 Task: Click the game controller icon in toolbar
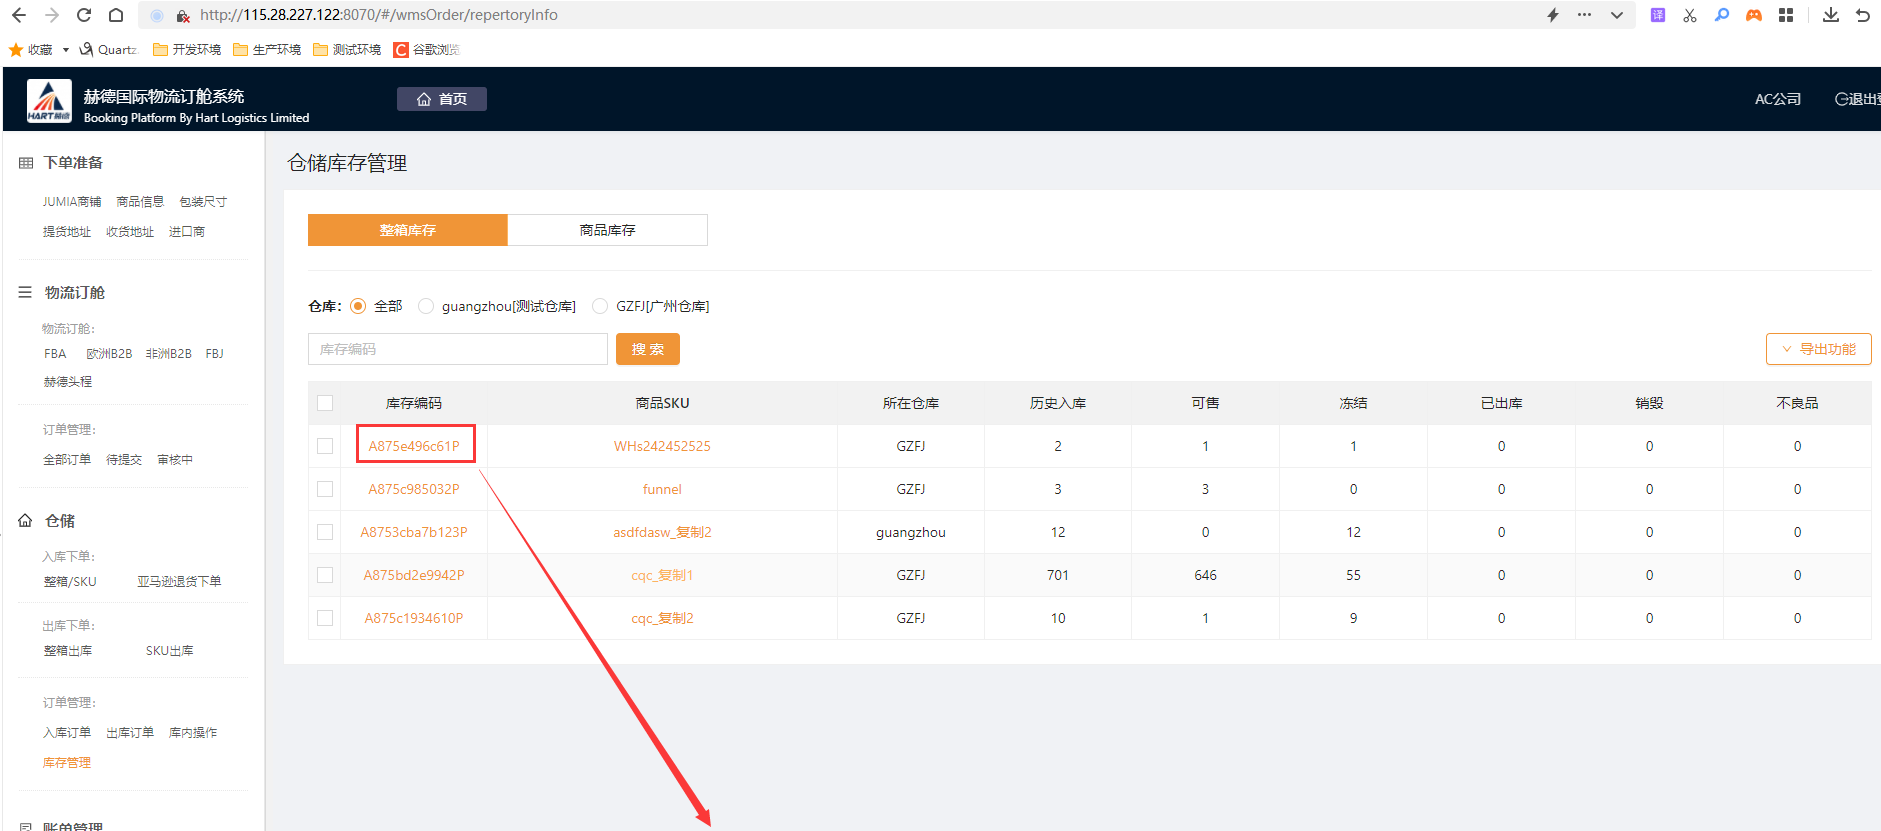click(1753, 15)
